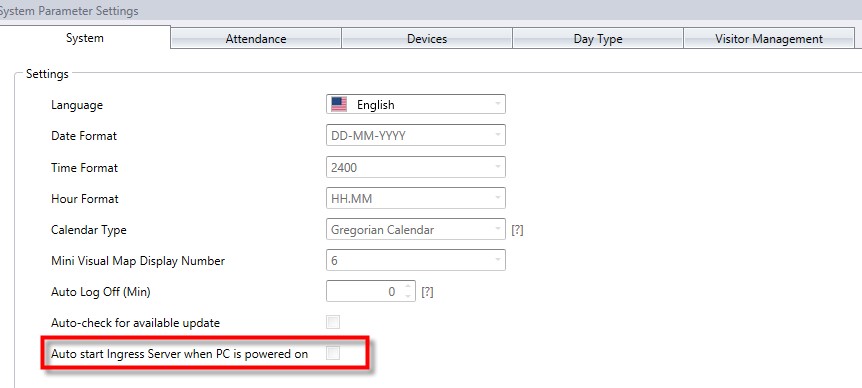Click the help [?] beside Auto Log Off
This screenshot has height=388, width=862.
pos(427,292)
